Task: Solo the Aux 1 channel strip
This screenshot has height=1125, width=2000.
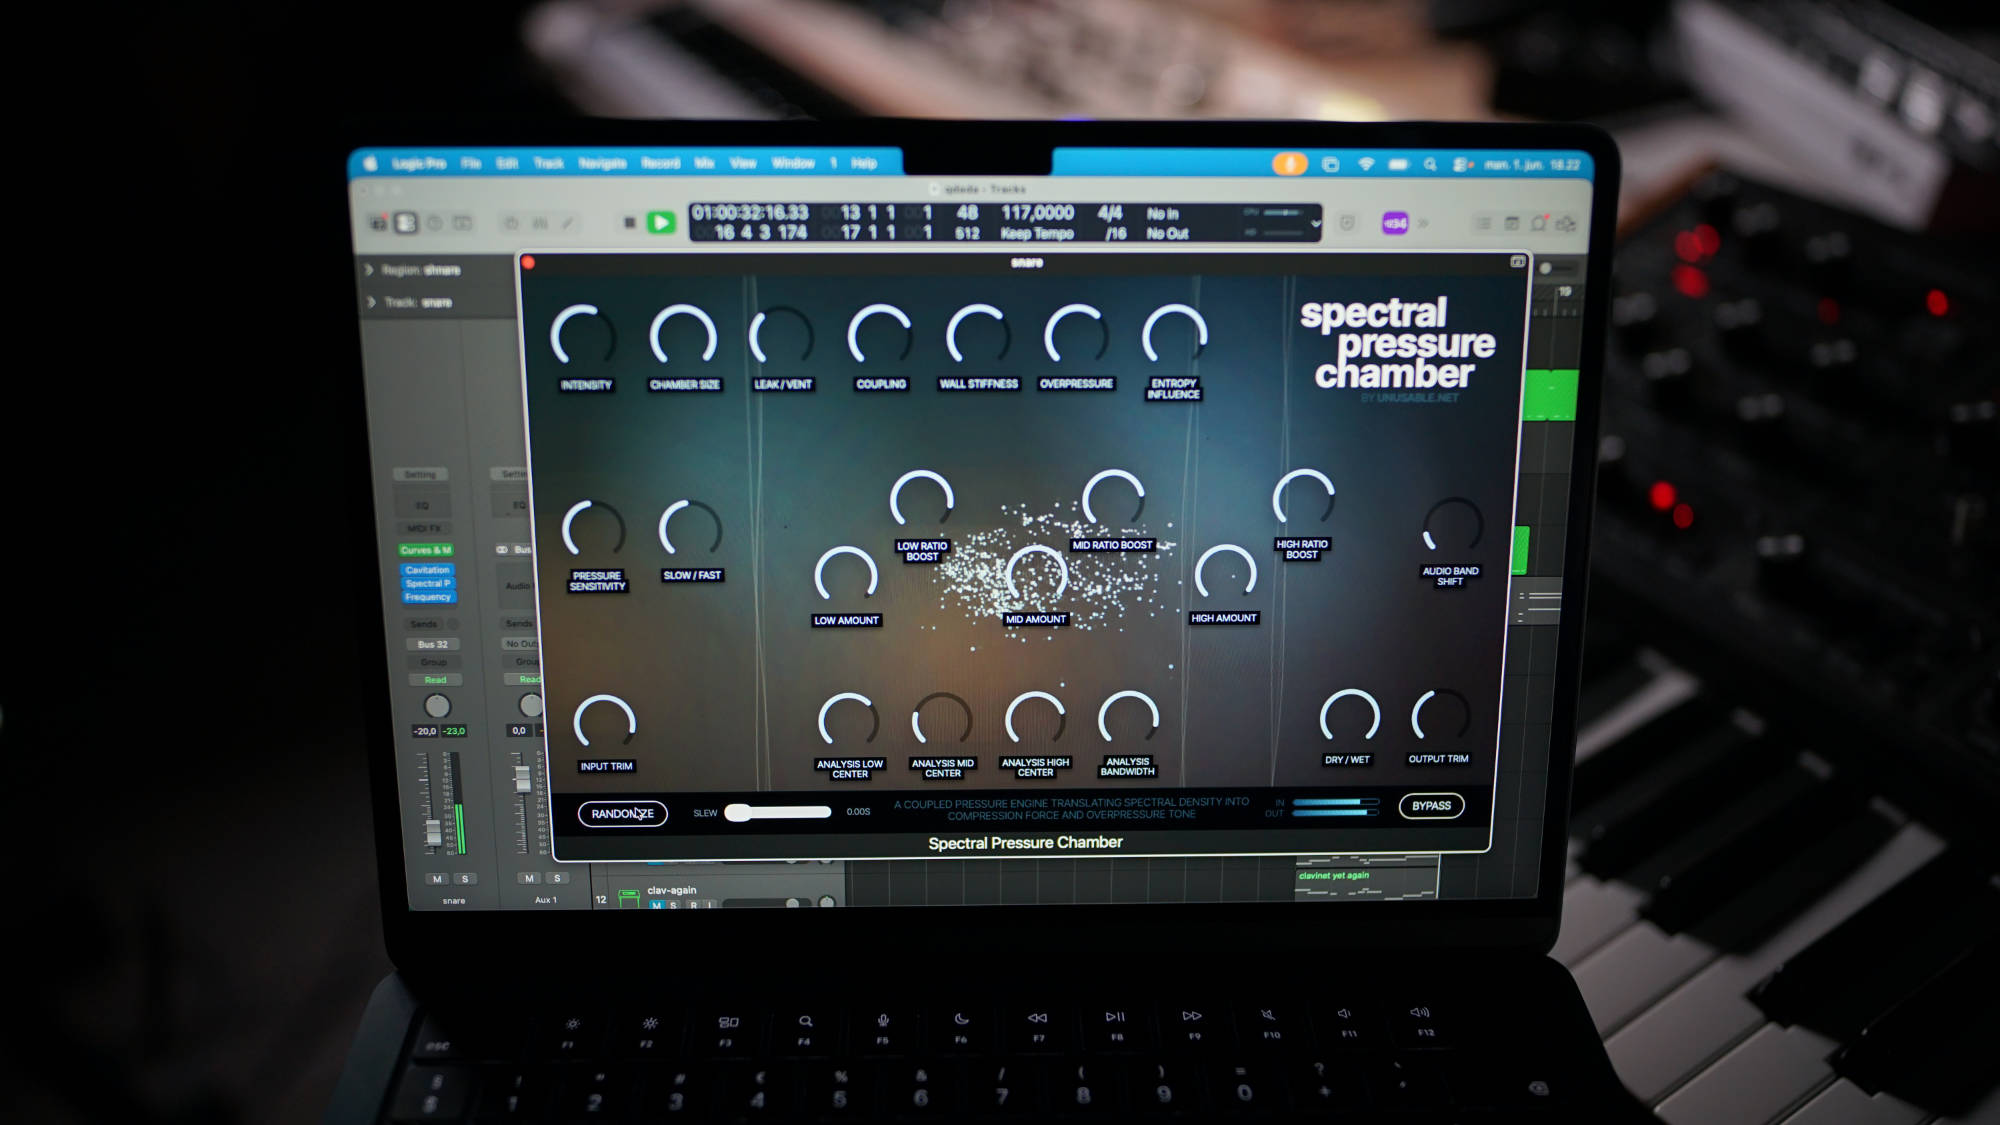Action: (x=557, y=878)
